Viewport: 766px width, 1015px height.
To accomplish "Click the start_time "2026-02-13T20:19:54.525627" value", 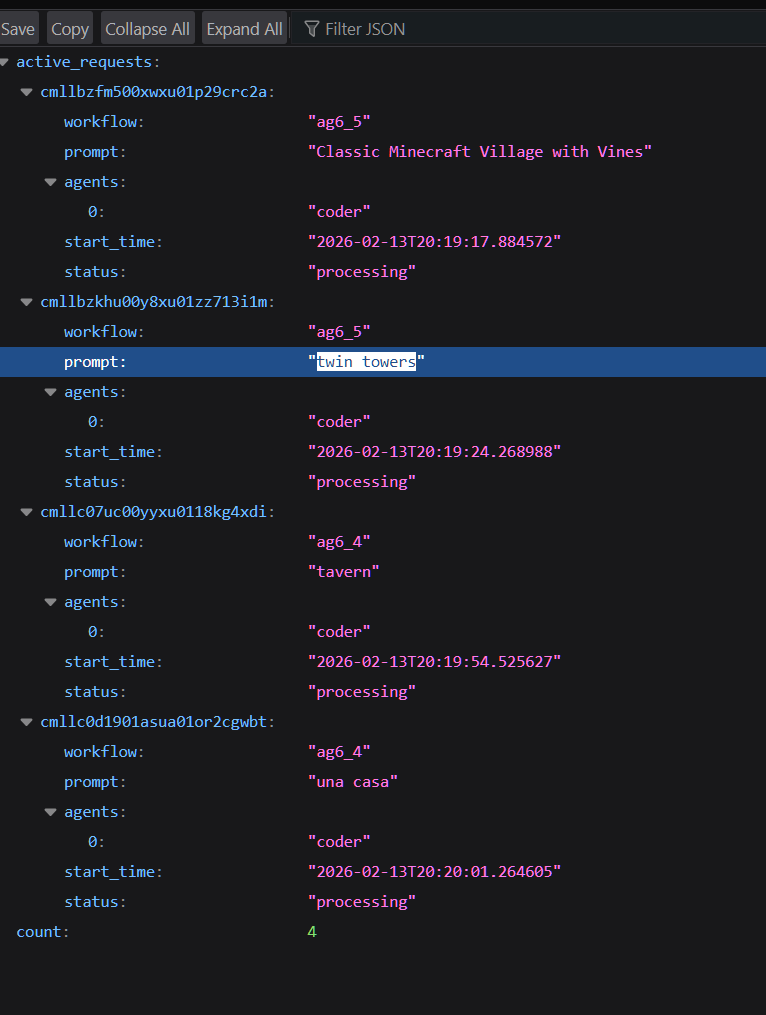I will 434,662.
